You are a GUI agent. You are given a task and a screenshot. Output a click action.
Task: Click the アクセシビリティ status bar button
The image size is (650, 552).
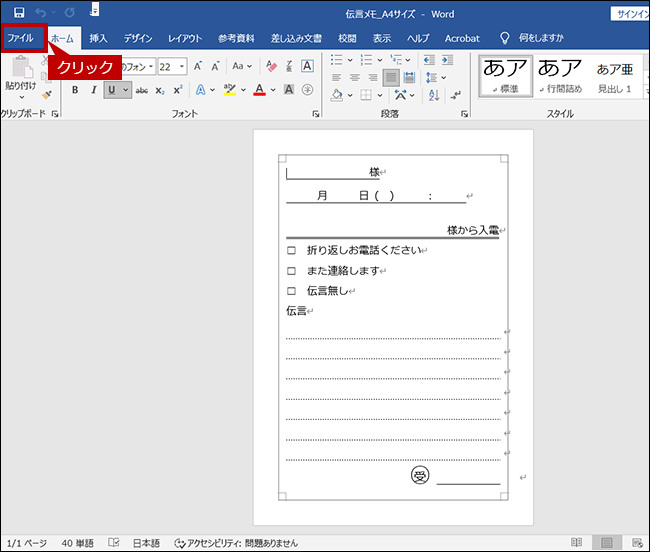point(236,543)
